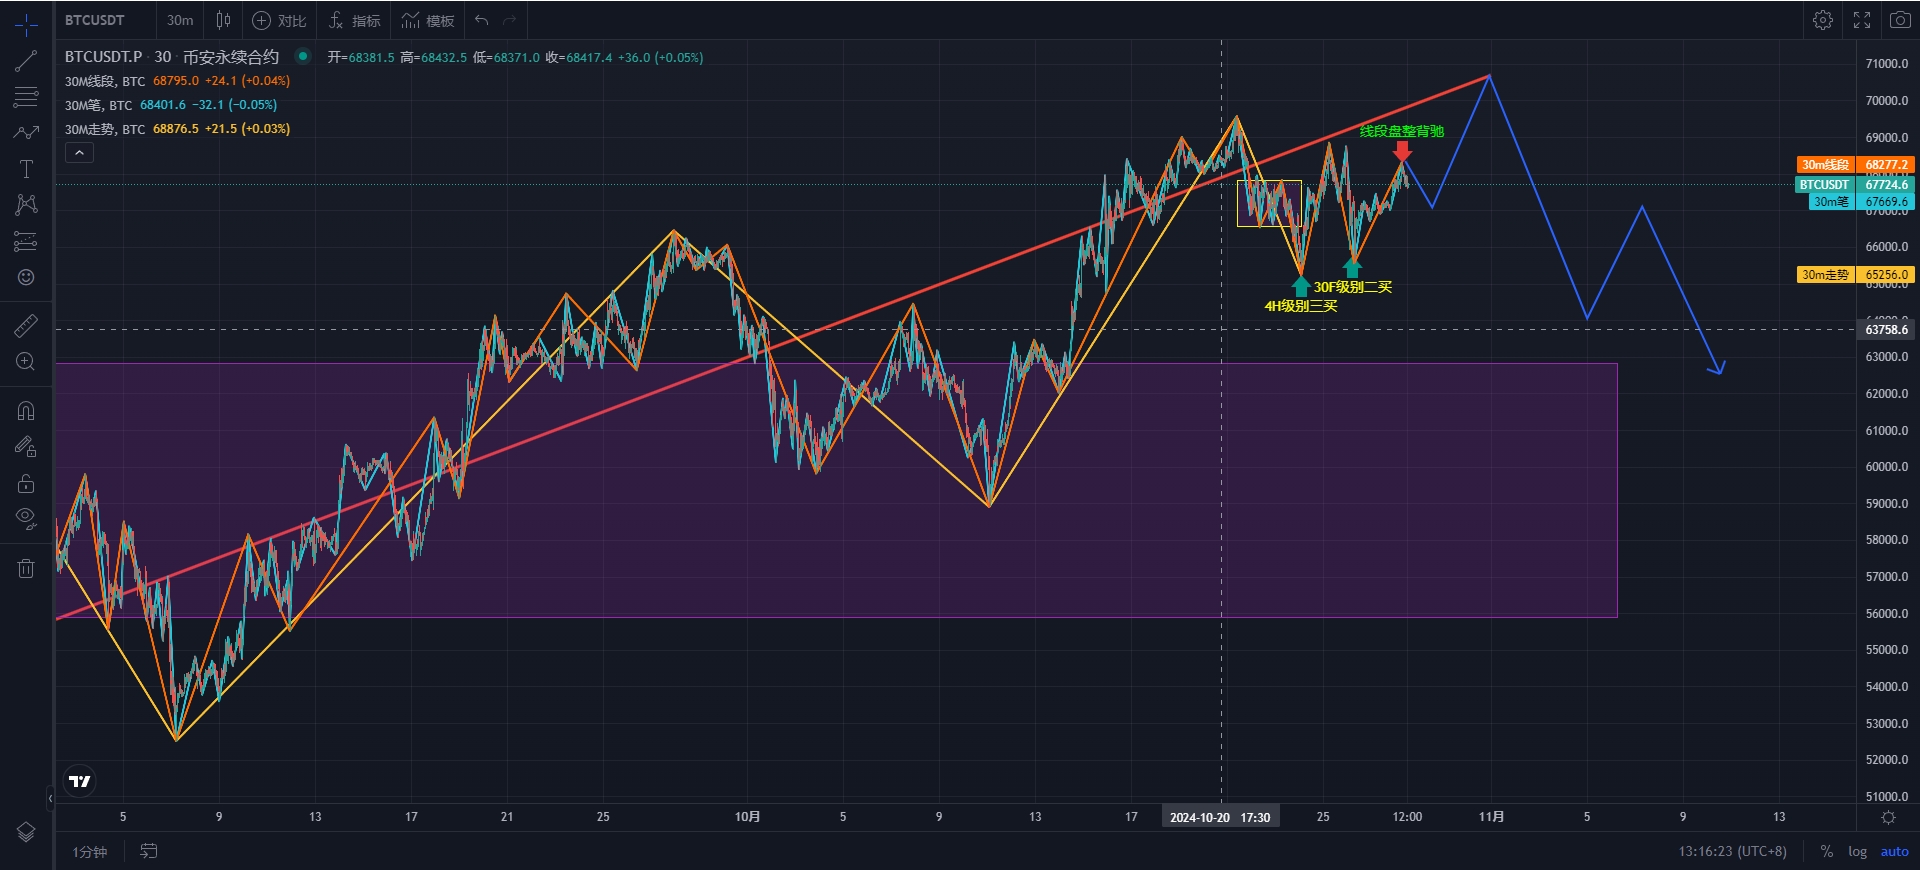The height and width of the screenshot is (870, 1920).
Task: Select the trend line drawing tool
Action: (x=26, y=61)
